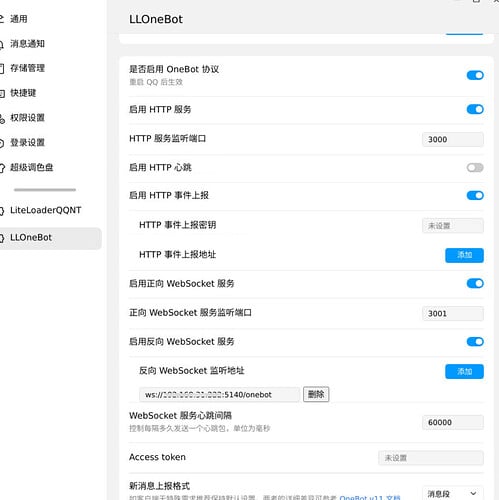
Task: Click 添加 for HTTP 事件上报地址
Action: coord(464,255)
